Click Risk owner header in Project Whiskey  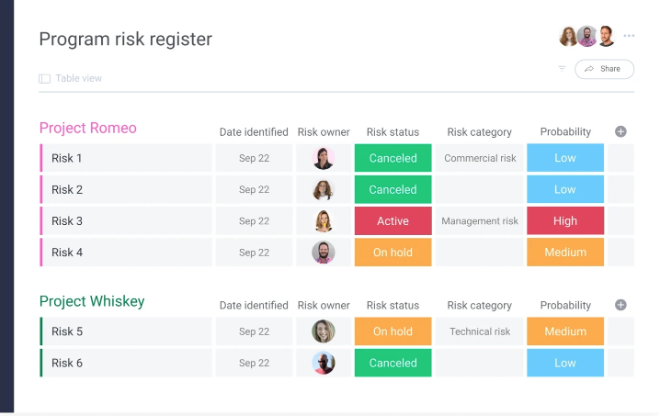click(x=323, y=305)
